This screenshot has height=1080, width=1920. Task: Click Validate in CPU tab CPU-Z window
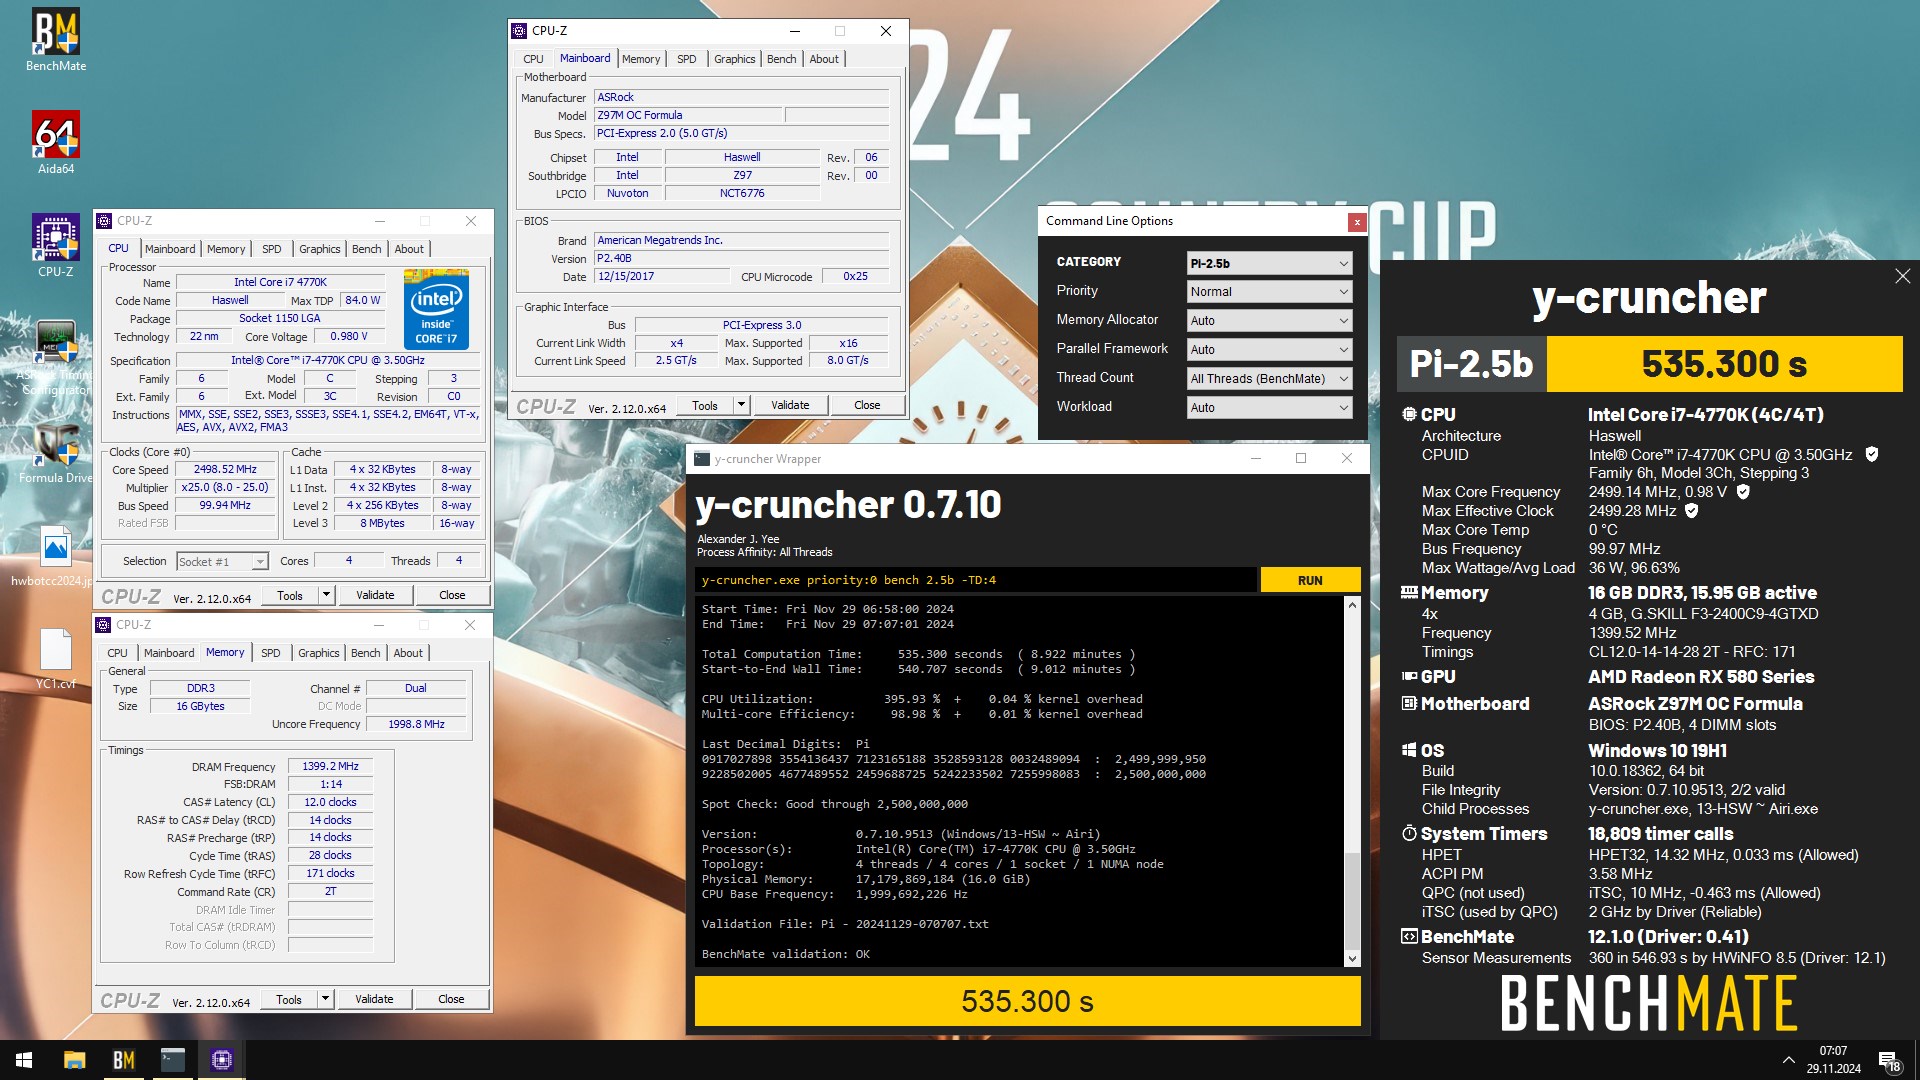pos(375,595)
